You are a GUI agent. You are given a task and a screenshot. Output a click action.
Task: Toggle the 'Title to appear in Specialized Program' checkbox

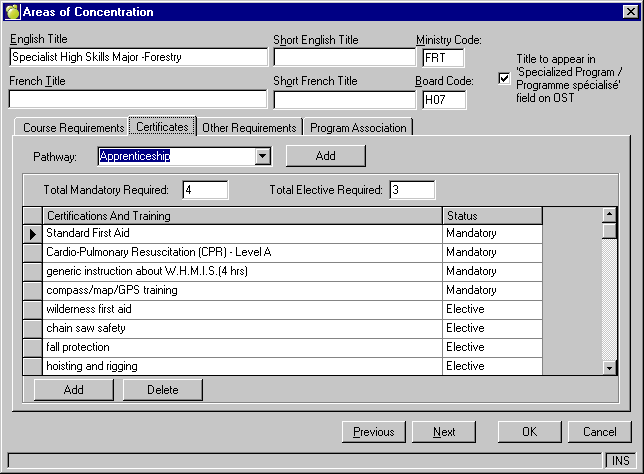pyautogui.click(x=504, y=77)
